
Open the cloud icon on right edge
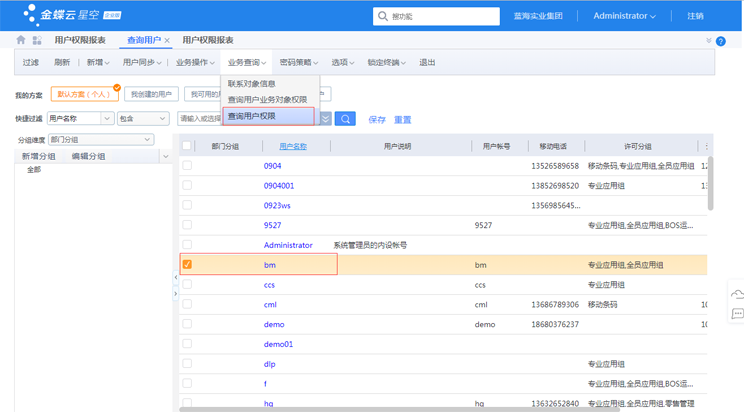(x=737, y=295)
